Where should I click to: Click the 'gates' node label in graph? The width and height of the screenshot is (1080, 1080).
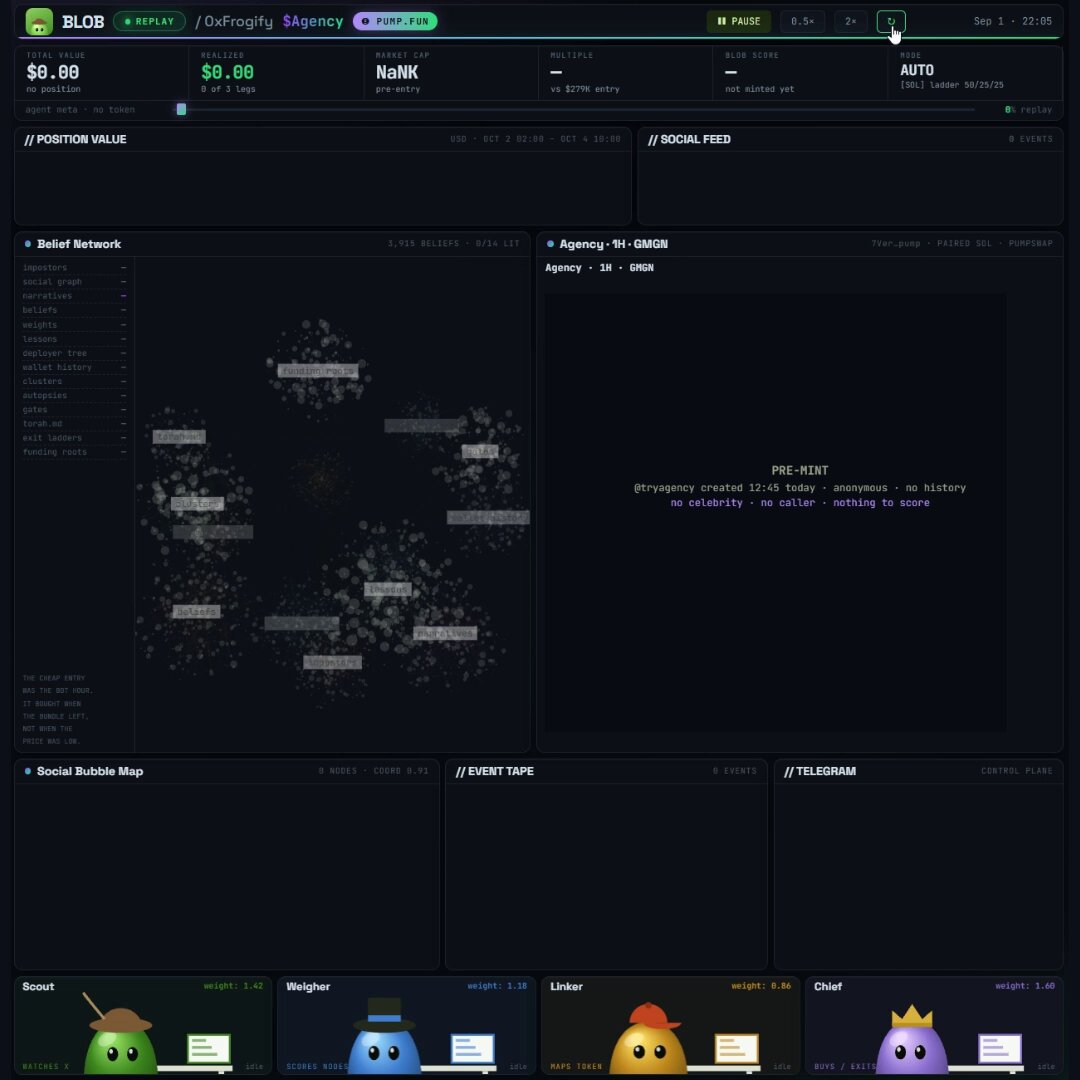tap(479, 451)
